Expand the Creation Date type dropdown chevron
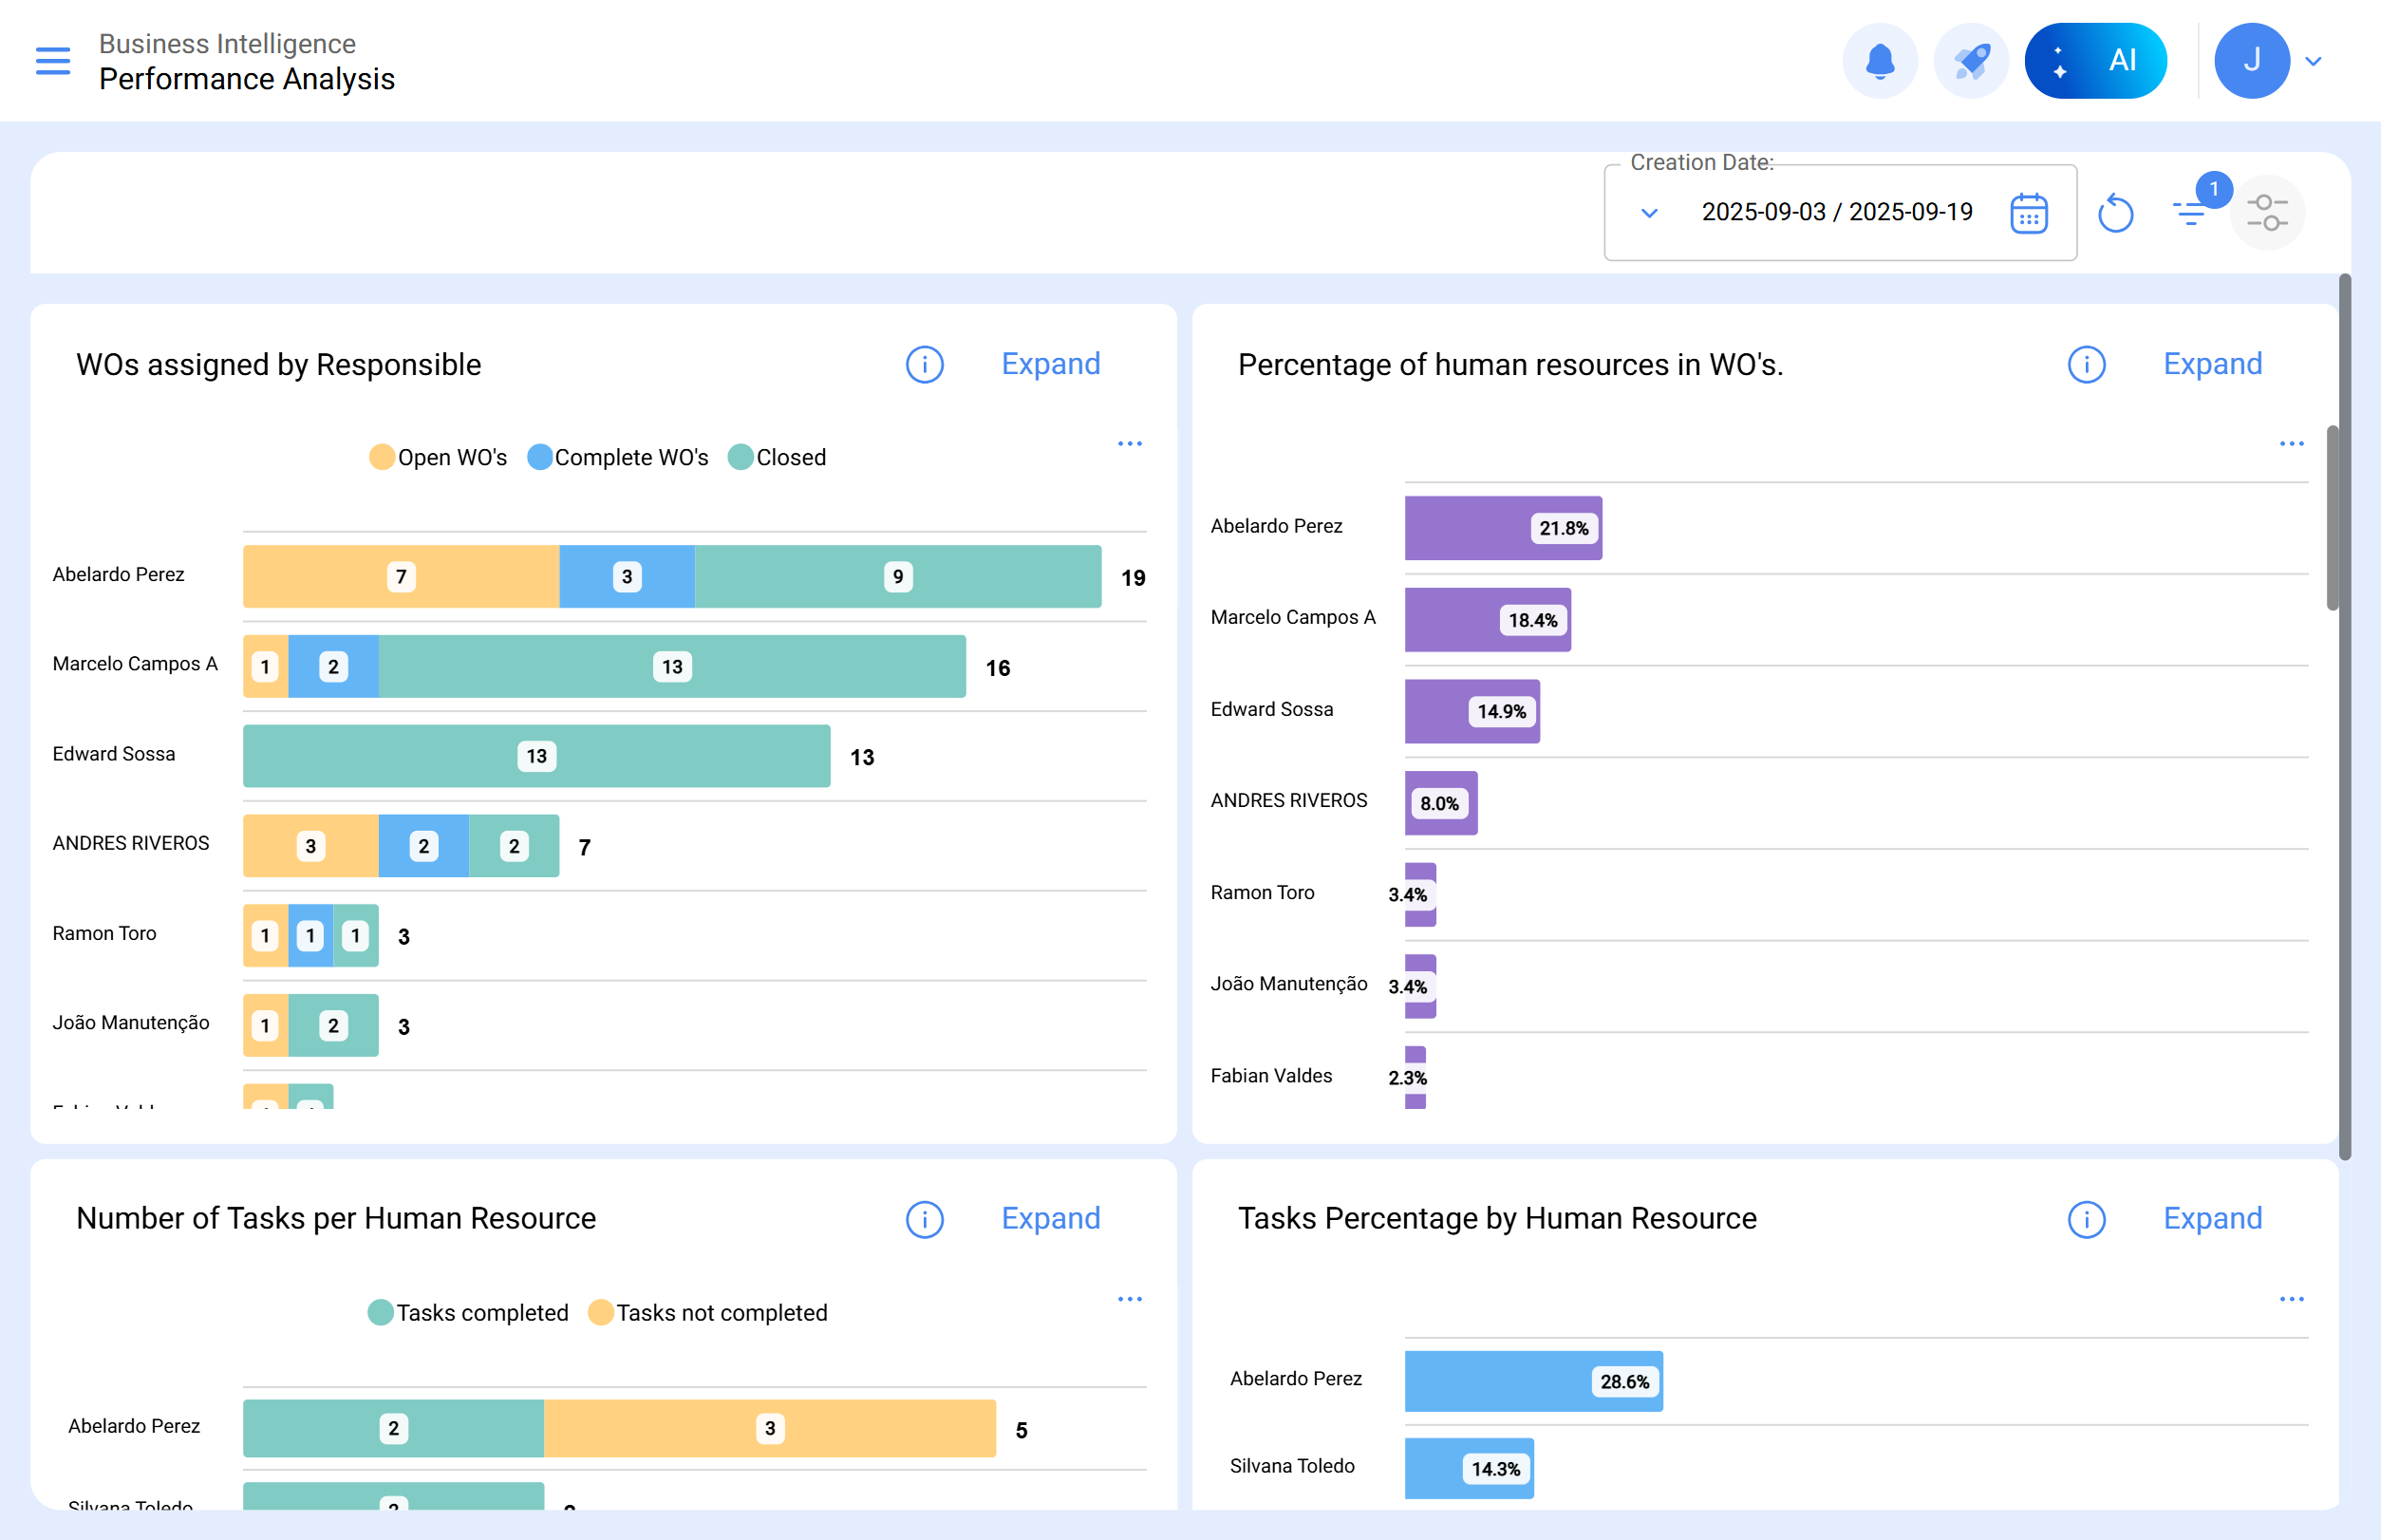The image size is (2381, 1540). click(x=1649, y=213)
